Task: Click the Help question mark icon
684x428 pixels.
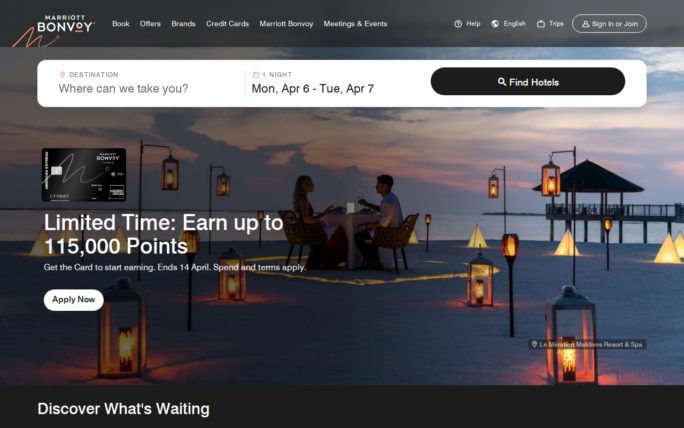Action: coord(458,24)
